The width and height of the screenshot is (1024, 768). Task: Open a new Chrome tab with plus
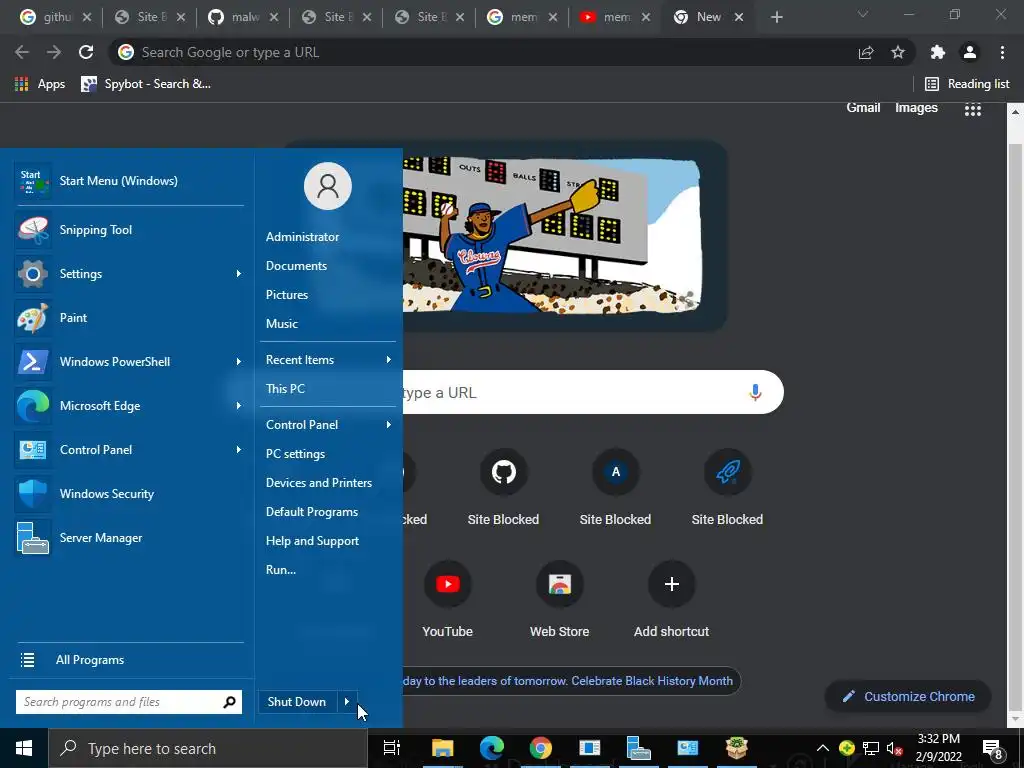(x=776, y=17)
